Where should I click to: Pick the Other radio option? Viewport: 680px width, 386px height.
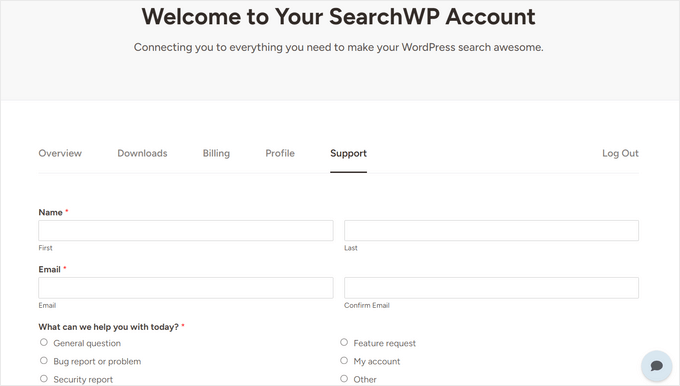coord(344,379)
